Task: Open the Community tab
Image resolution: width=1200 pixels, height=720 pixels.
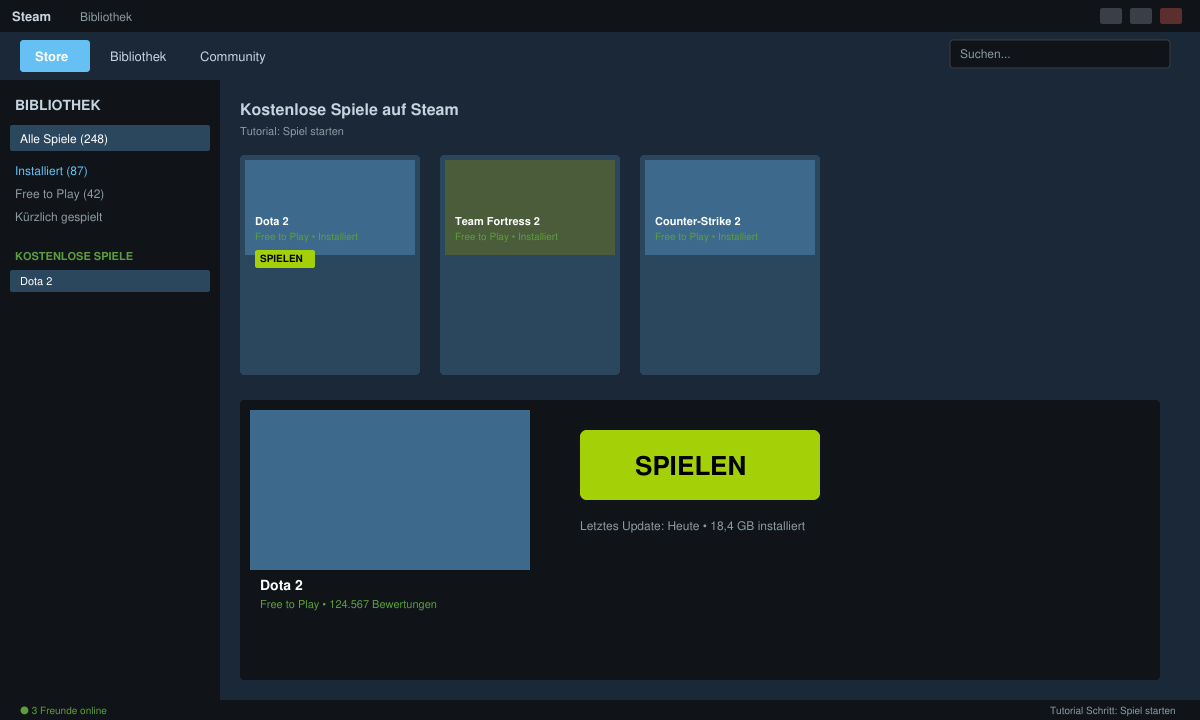Action: pos(233,56)
